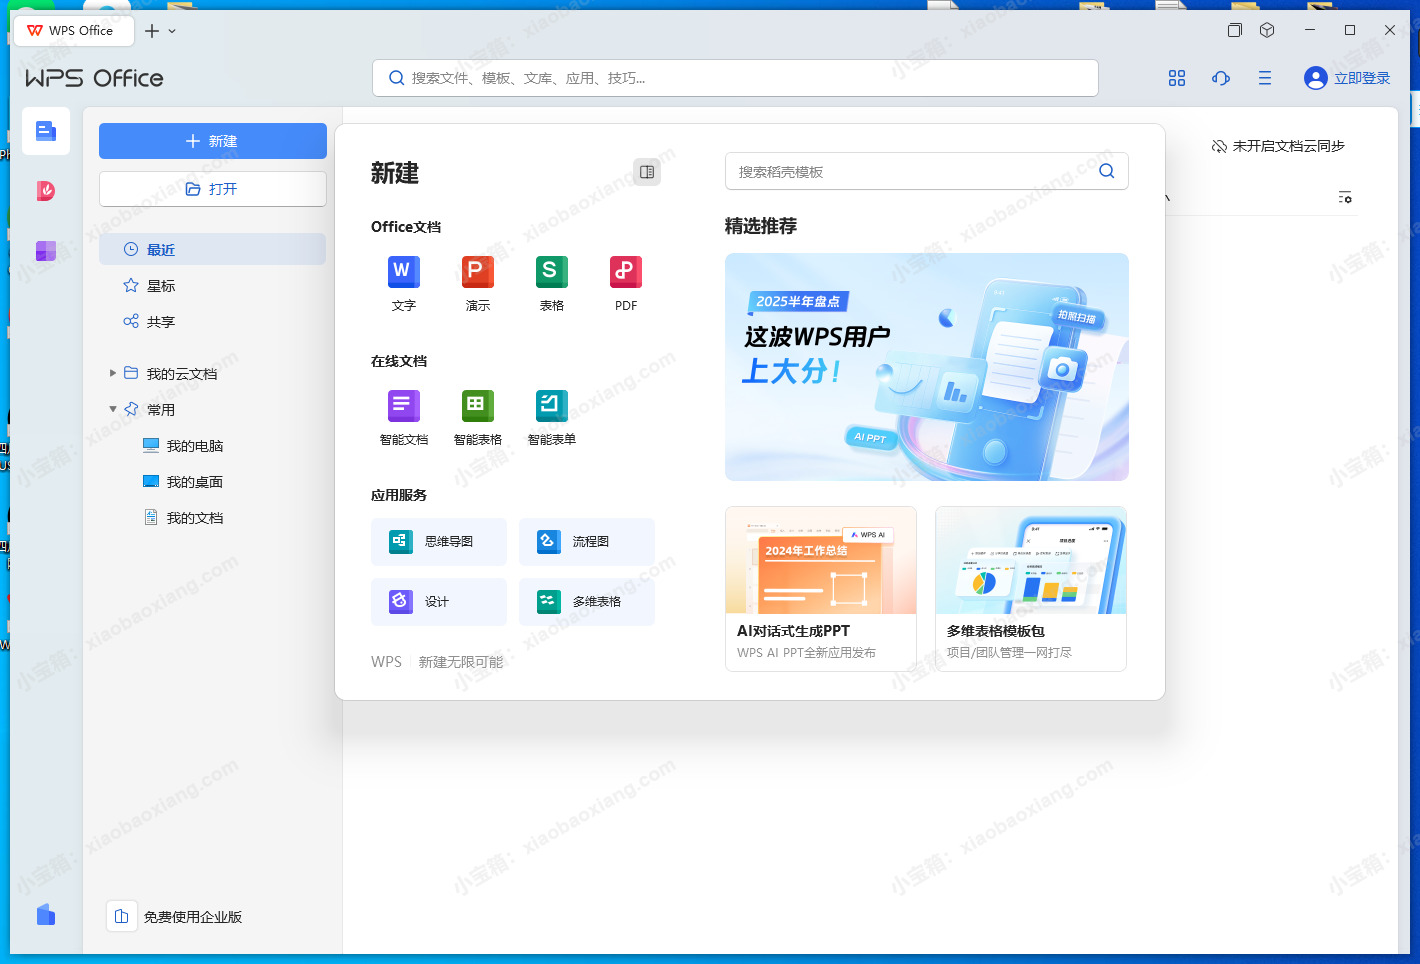Toggle the panel layout icon beside 新建
Screen dimensions: 1420x964
(x=647, y=172)
